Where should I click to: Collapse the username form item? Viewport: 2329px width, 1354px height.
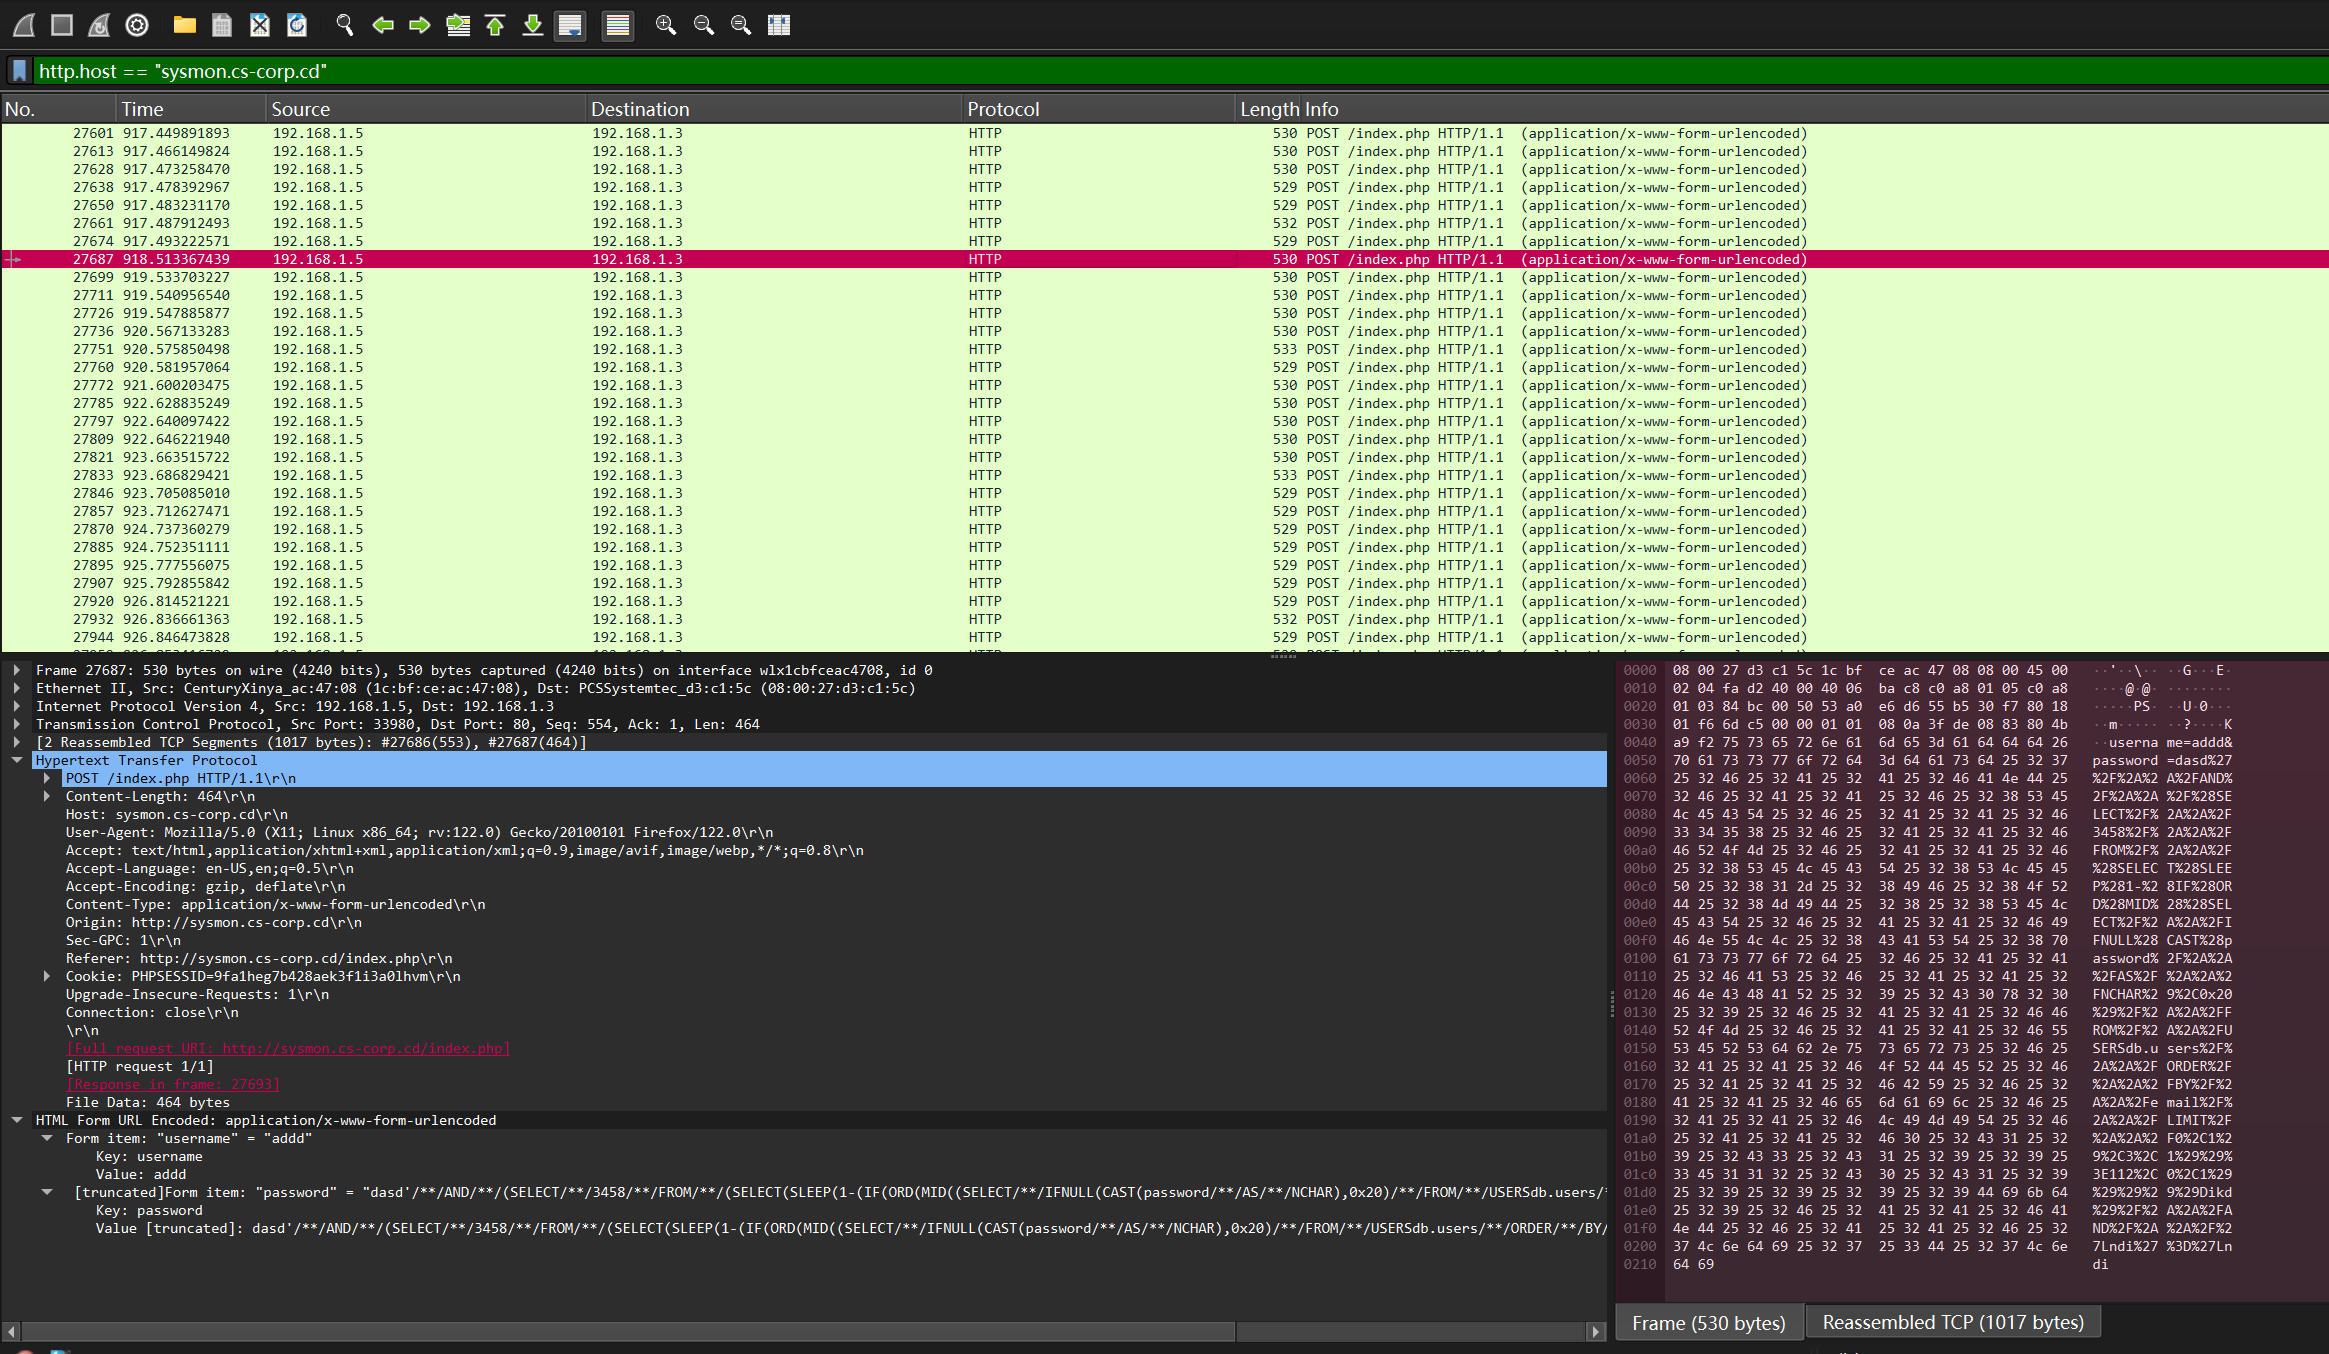47,1138
